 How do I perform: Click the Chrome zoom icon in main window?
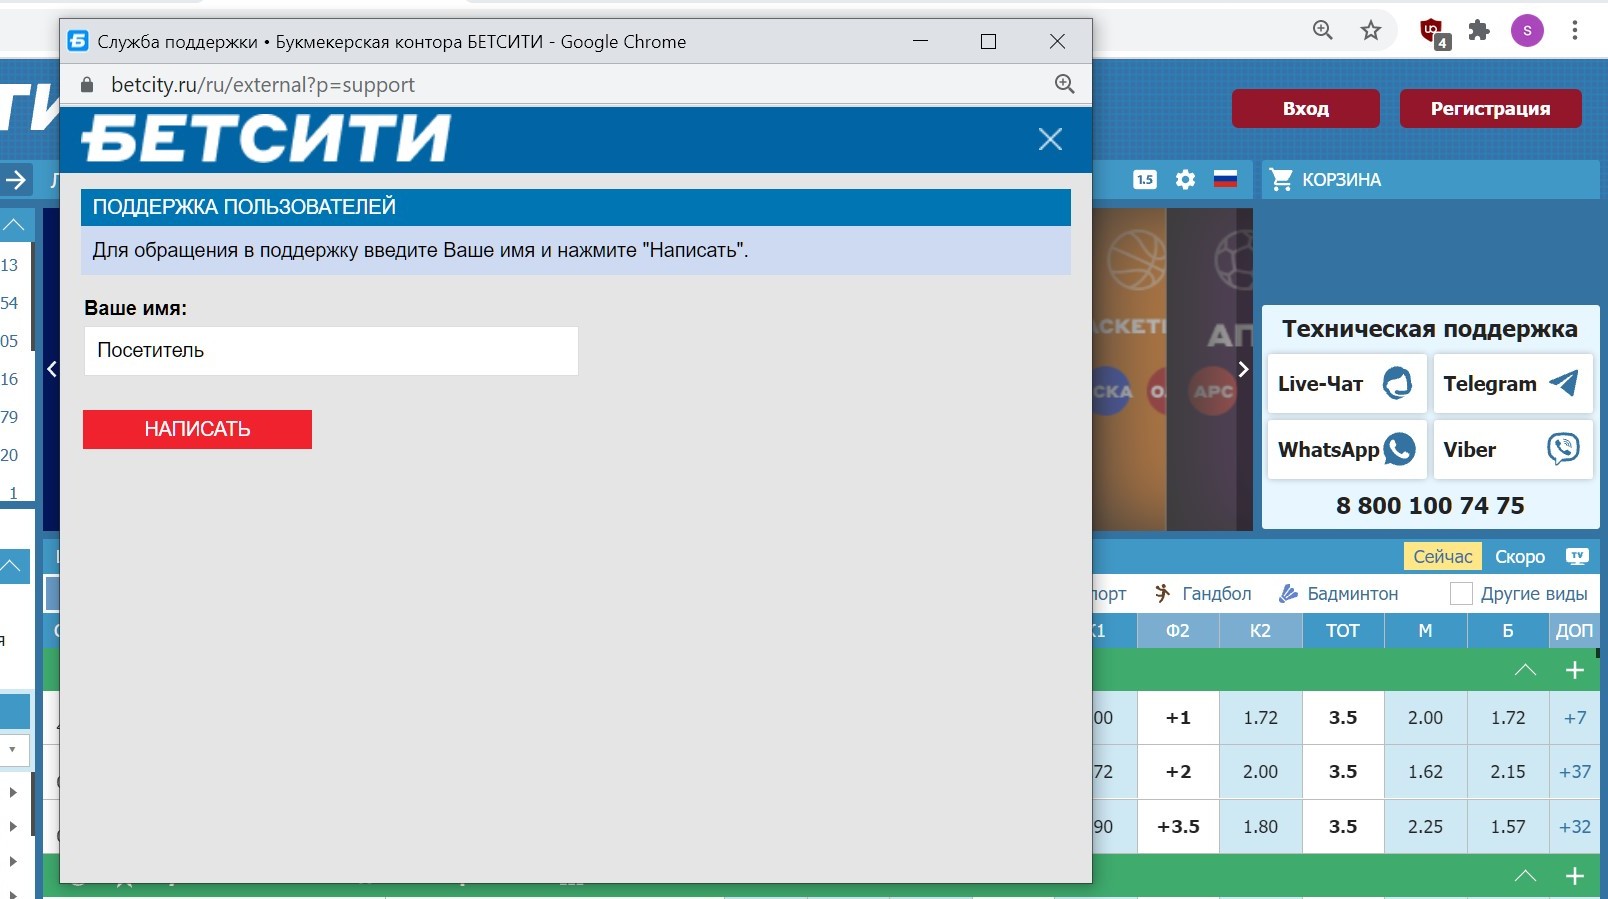(1323, 31)
